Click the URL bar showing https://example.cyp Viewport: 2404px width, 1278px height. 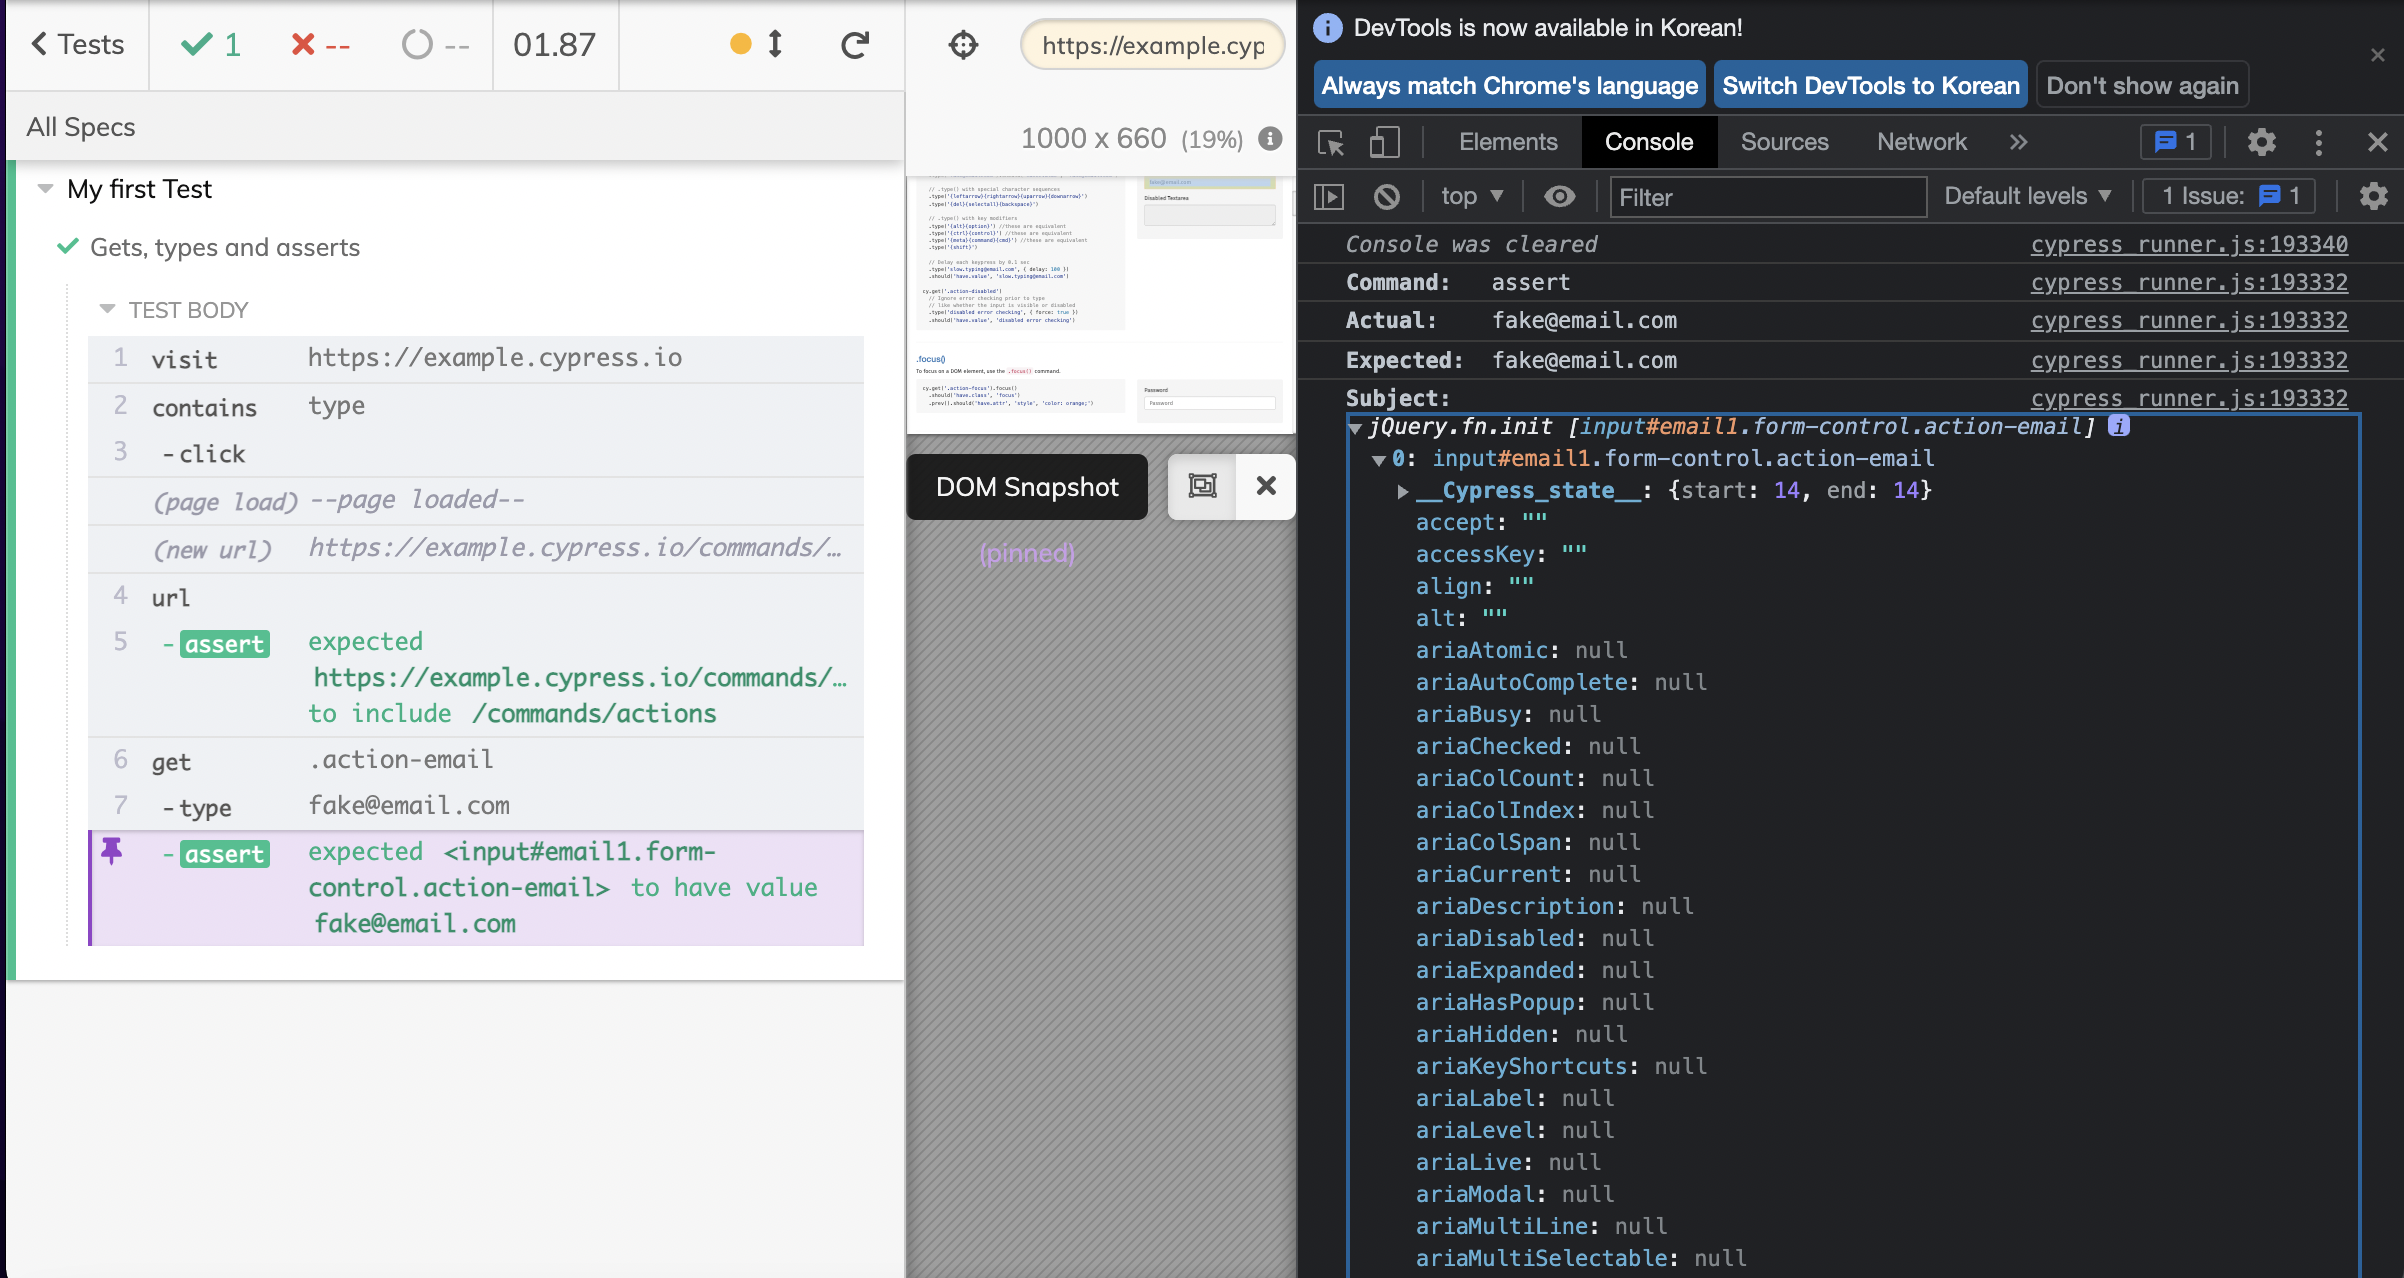pos(1152,46)
